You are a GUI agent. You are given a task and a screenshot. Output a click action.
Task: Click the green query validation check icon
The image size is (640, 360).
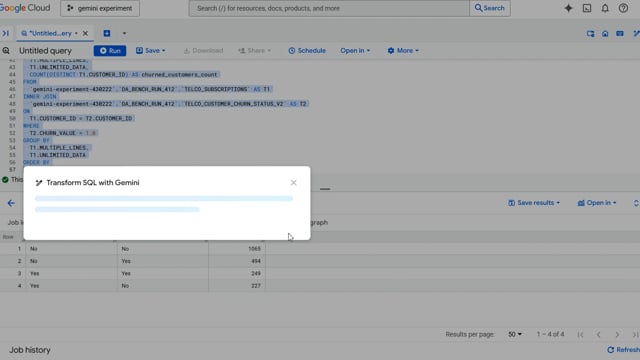tap(5, 180)
